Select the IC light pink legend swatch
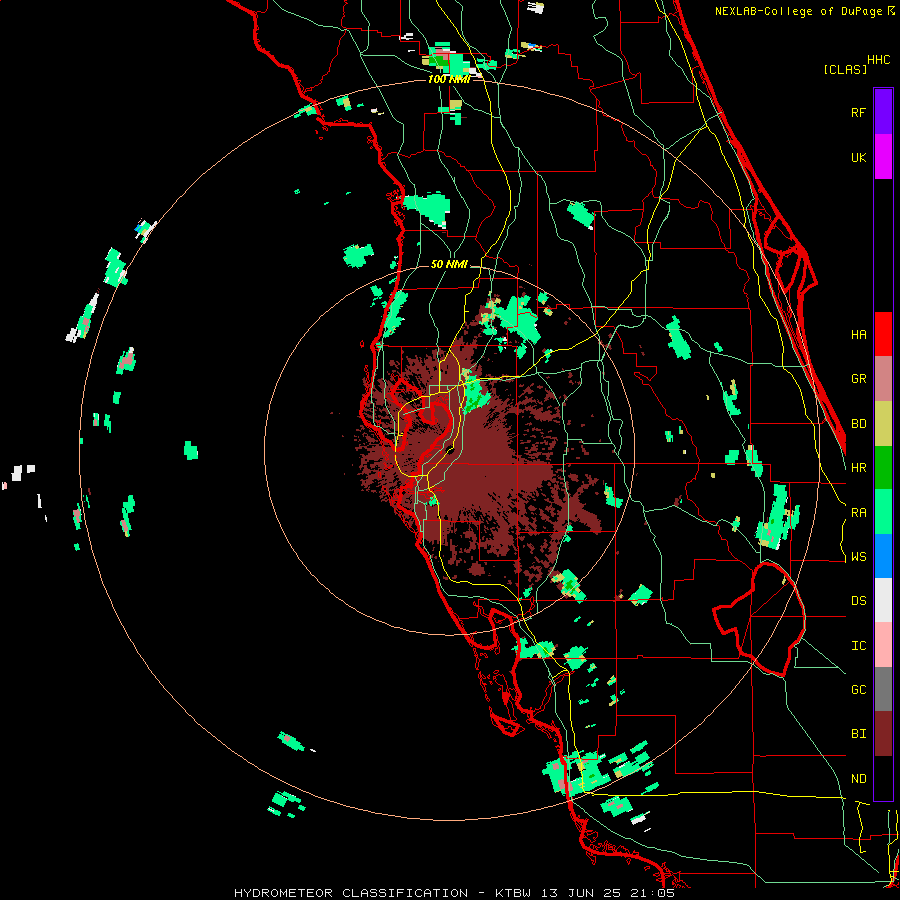This screenshot has height=900, width=900. [x=883, y=645]
